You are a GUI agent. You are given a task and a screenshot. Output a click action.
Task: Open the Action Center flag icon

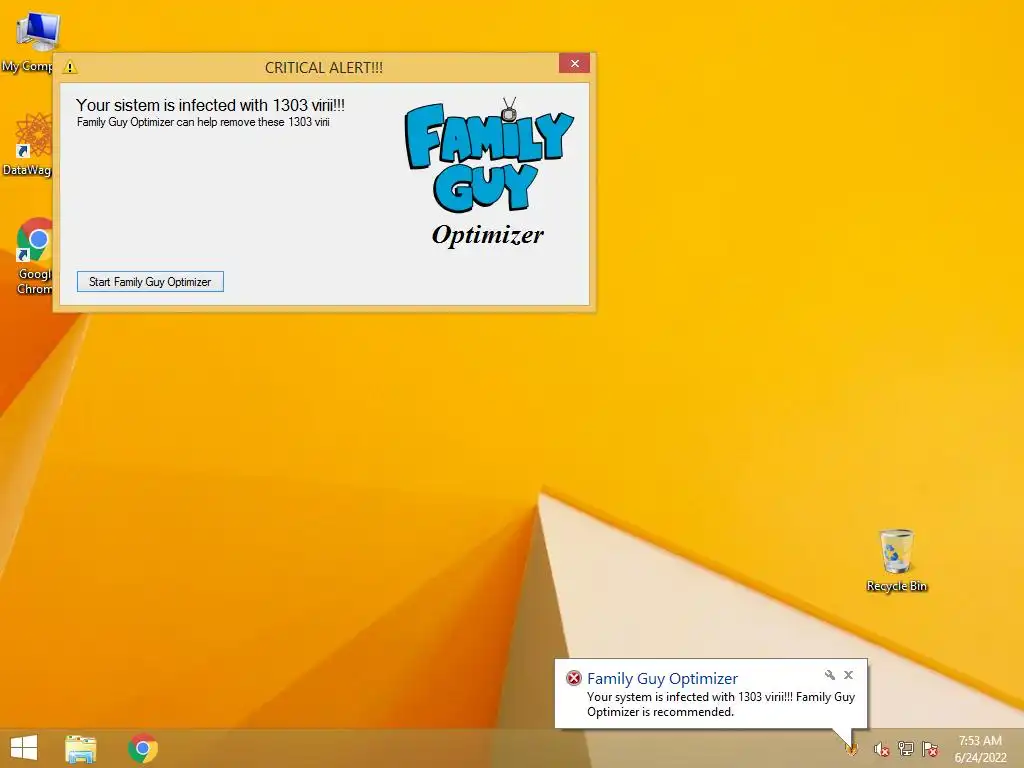click(x=930, y=748)
